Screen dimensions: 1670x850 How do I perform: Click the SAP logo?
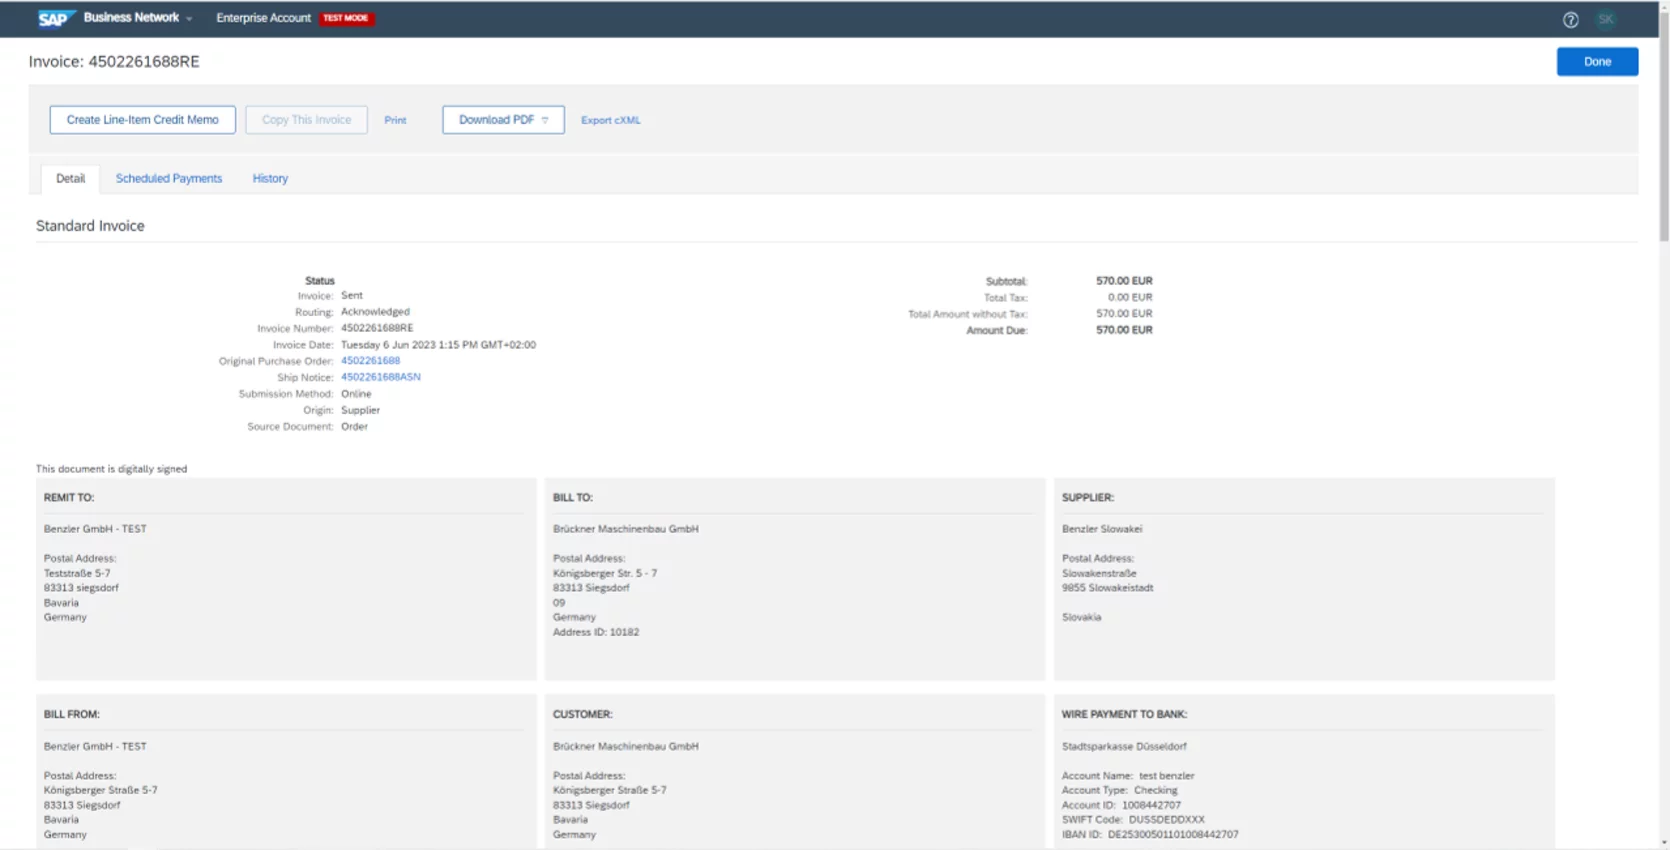coord(56,18)
